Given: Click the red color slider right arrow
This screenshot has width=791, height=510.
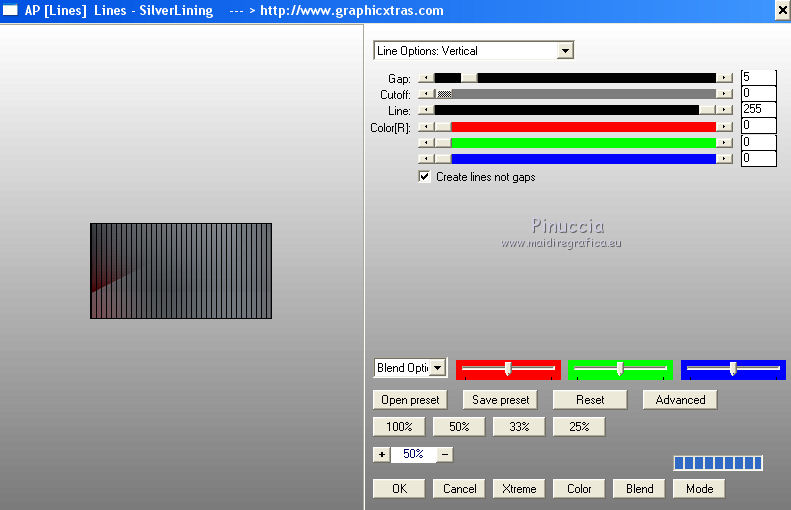Looking at the screenshot, I should tap(724, 127).
